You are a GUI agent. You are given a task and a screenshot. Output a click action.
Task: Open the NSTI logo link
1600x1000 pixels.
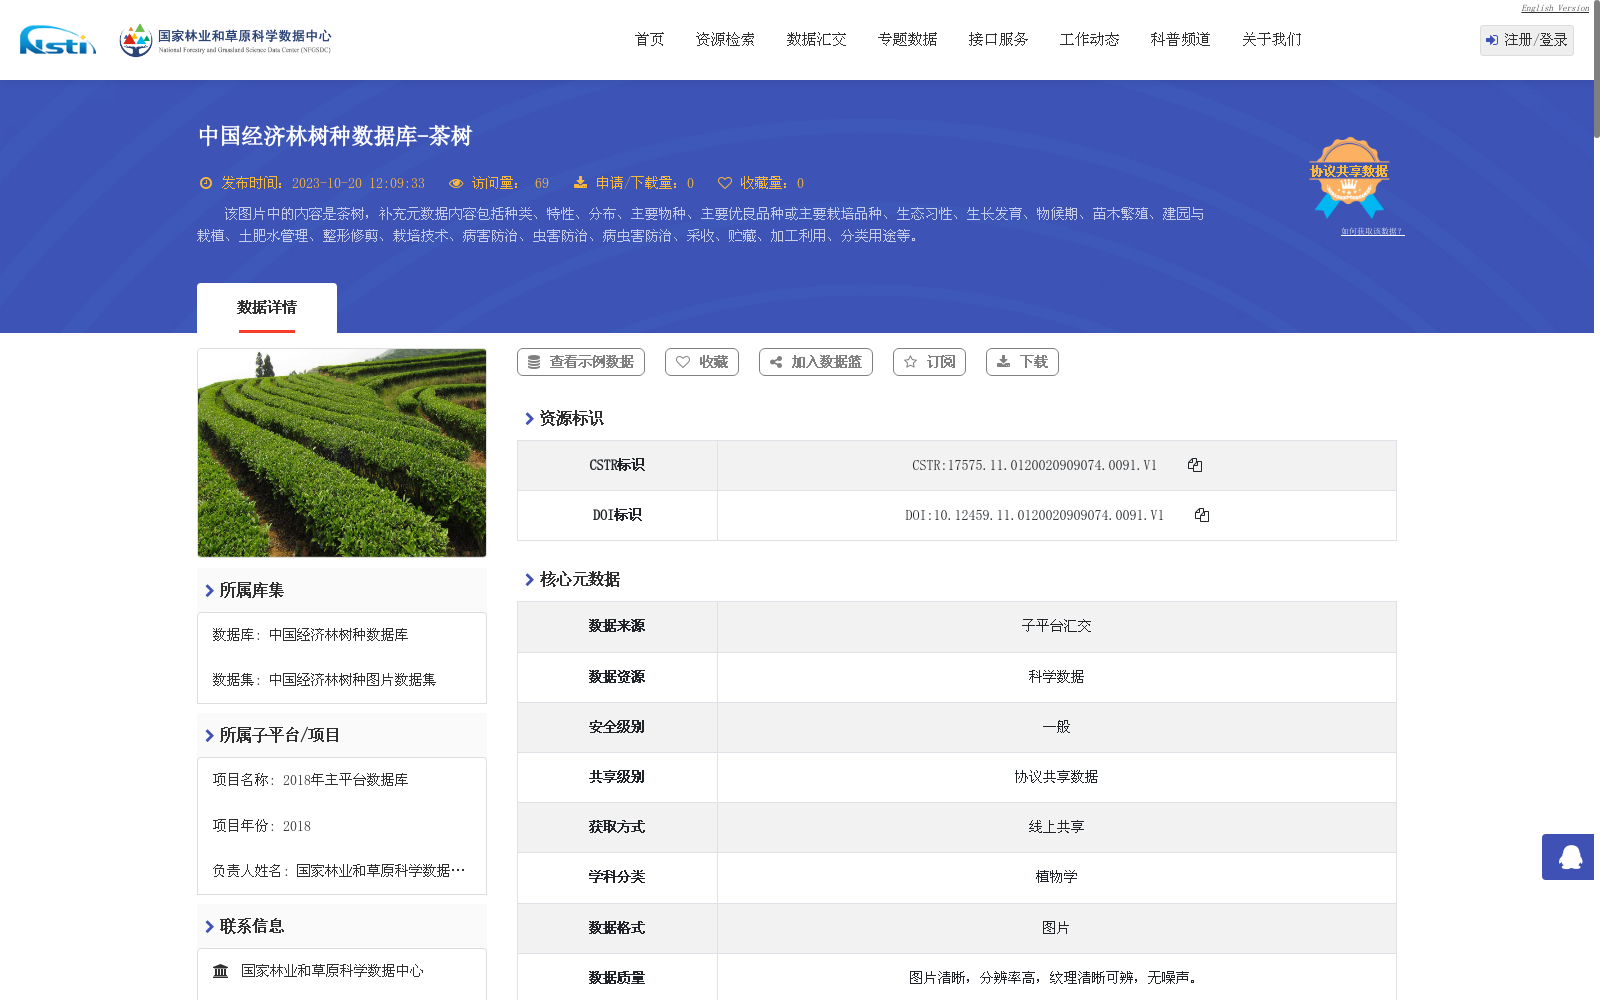coord(58,40)
